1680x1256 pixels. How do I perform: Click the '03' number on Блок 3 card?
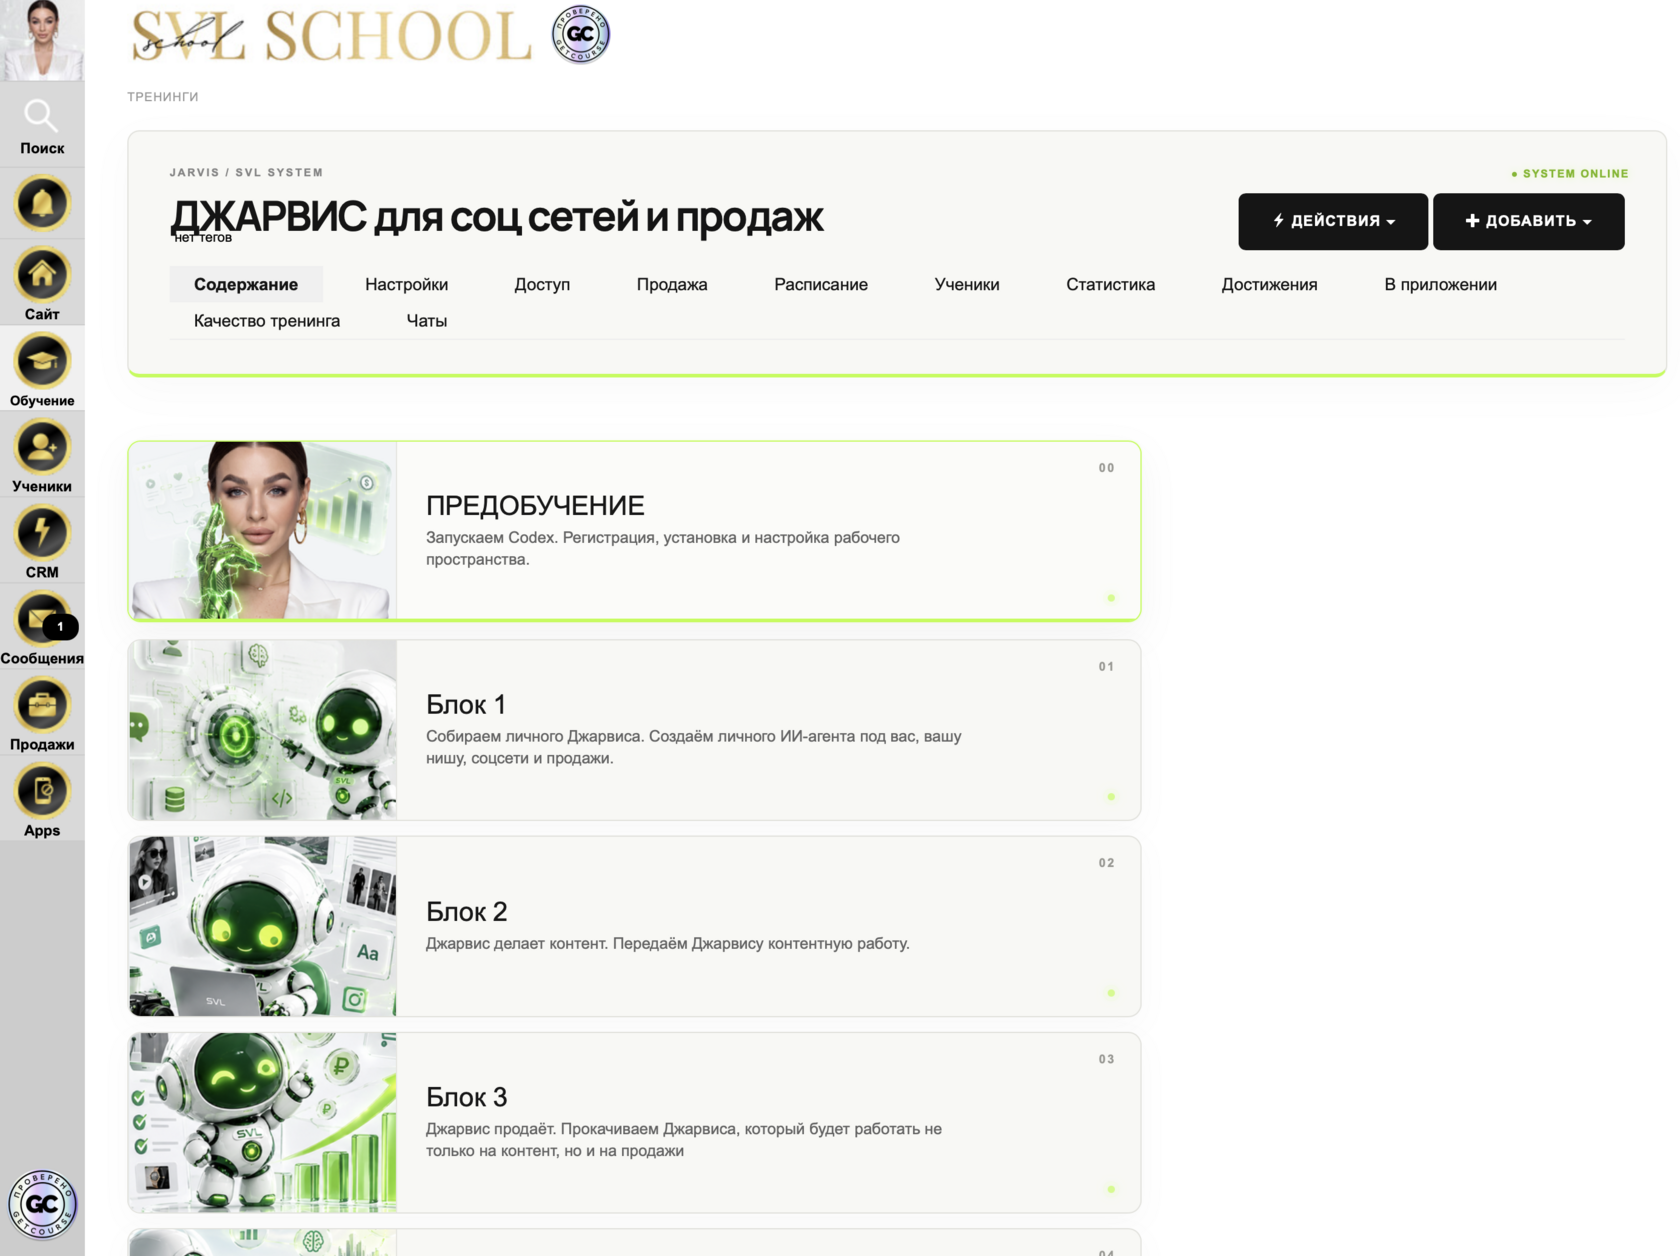coord(1106,1059)
